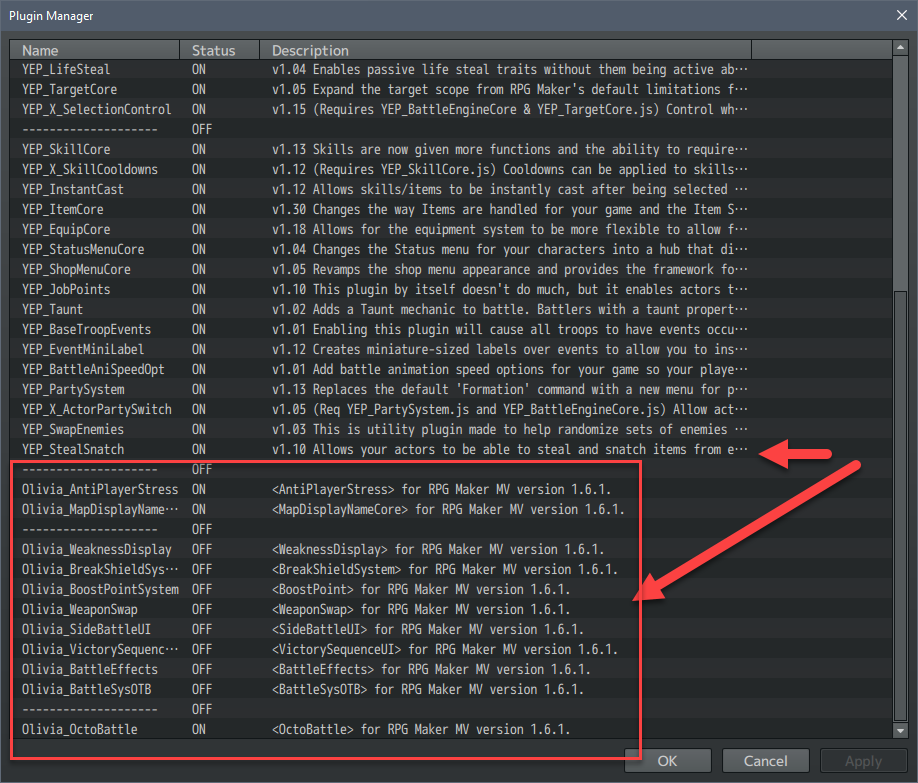Select the YEP_BattleAniSpeedOpt plugin row

451,369
